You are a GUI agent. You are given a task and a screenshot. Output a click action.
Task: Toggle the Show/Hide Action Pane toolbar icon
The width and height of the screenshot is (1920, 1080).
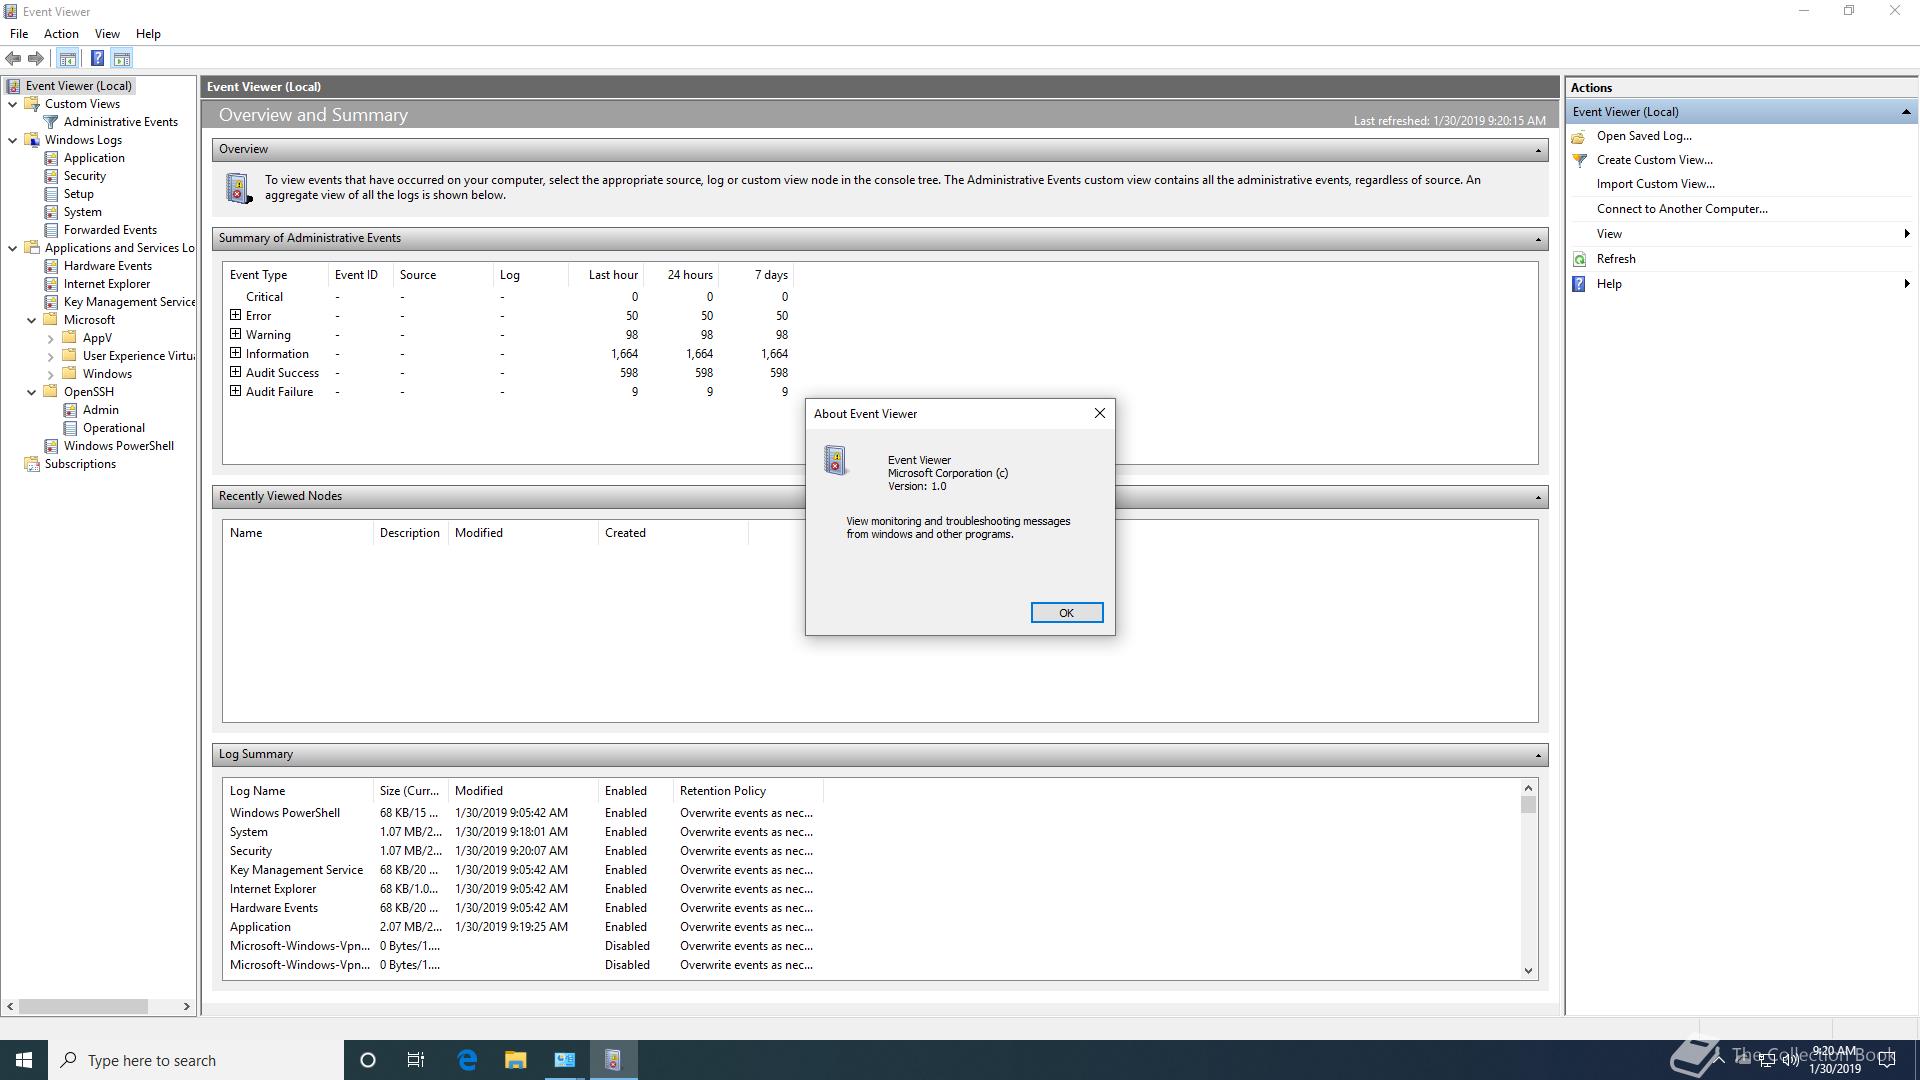tap(121, 58)
